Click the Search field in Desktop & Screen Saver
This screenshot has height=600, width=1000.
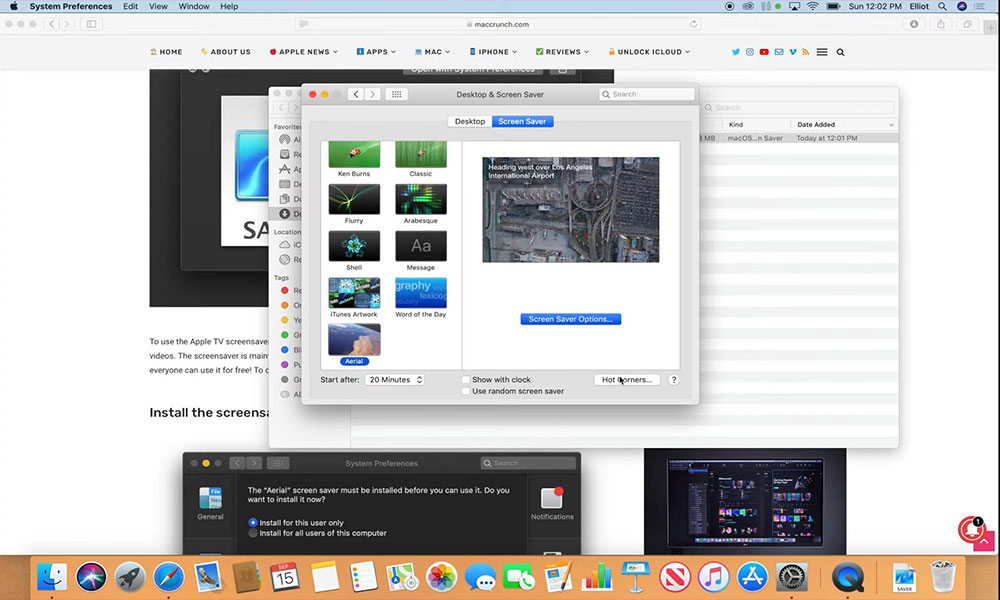tap(647, 94)
